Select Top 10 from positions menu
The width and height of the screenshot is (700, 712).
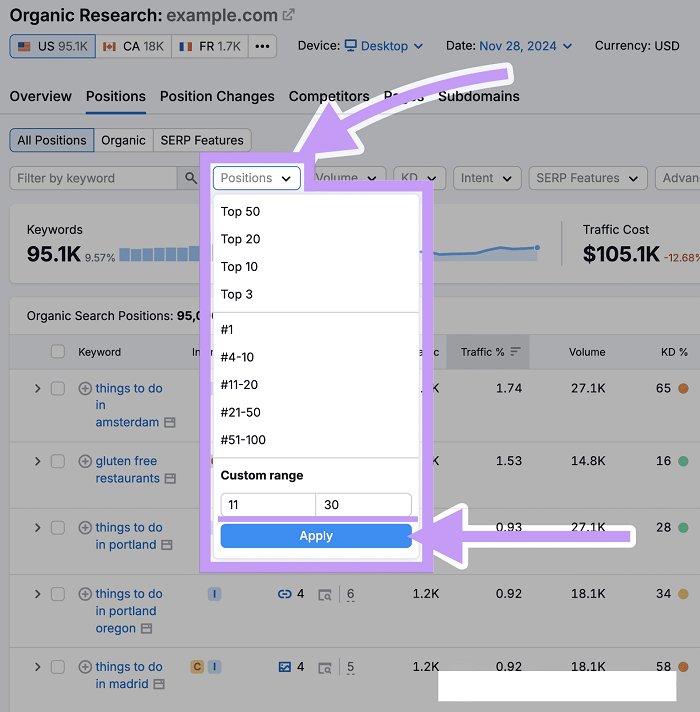click(x=316, y=267)
